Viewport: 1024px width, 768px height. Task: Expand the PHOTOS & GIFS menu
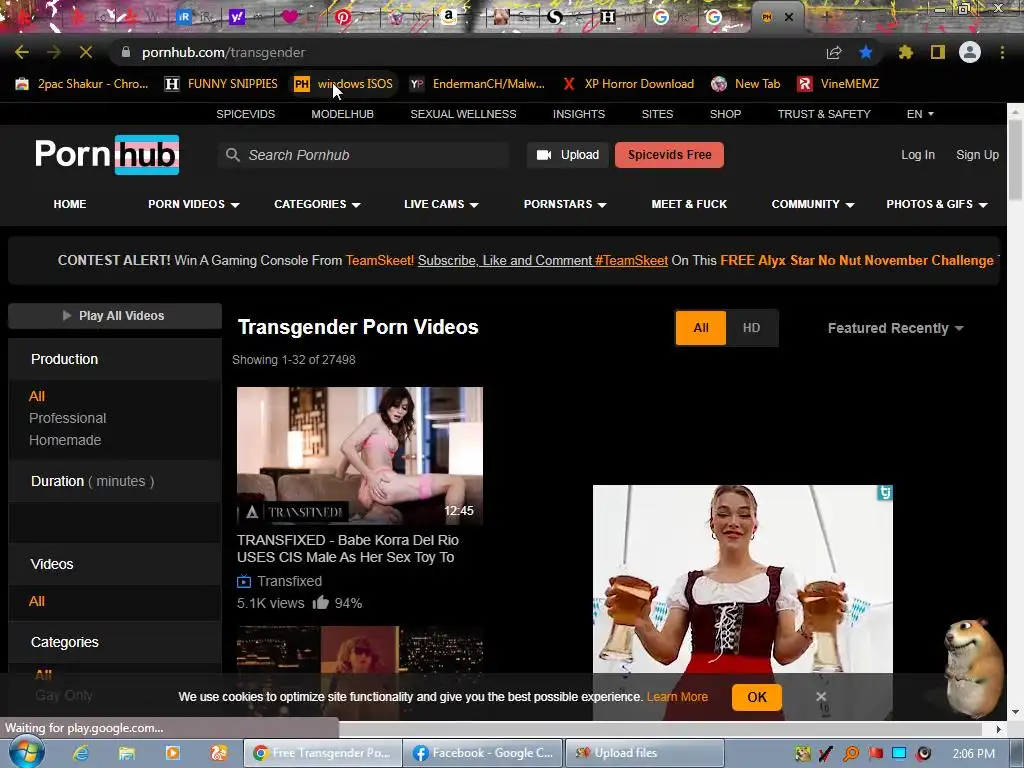(936, 204)
